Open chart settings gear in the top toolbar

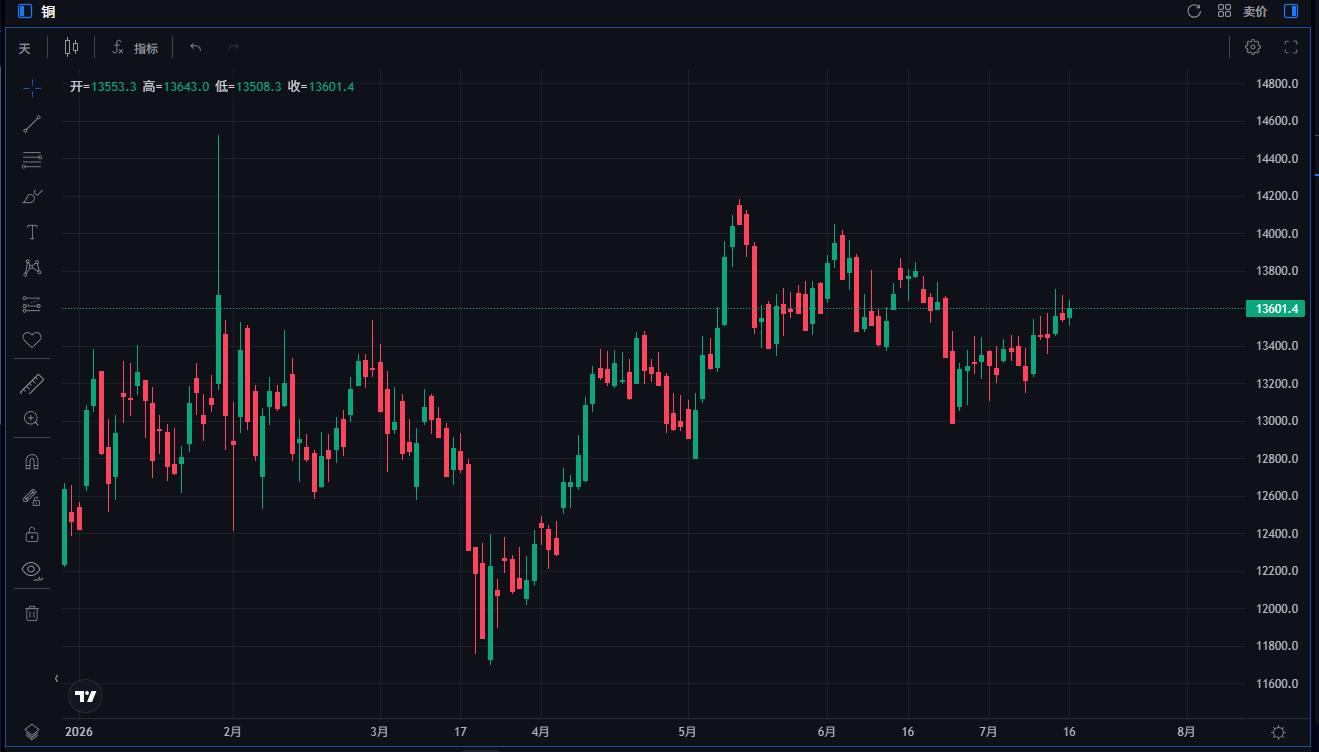(x=1253, y=47)
